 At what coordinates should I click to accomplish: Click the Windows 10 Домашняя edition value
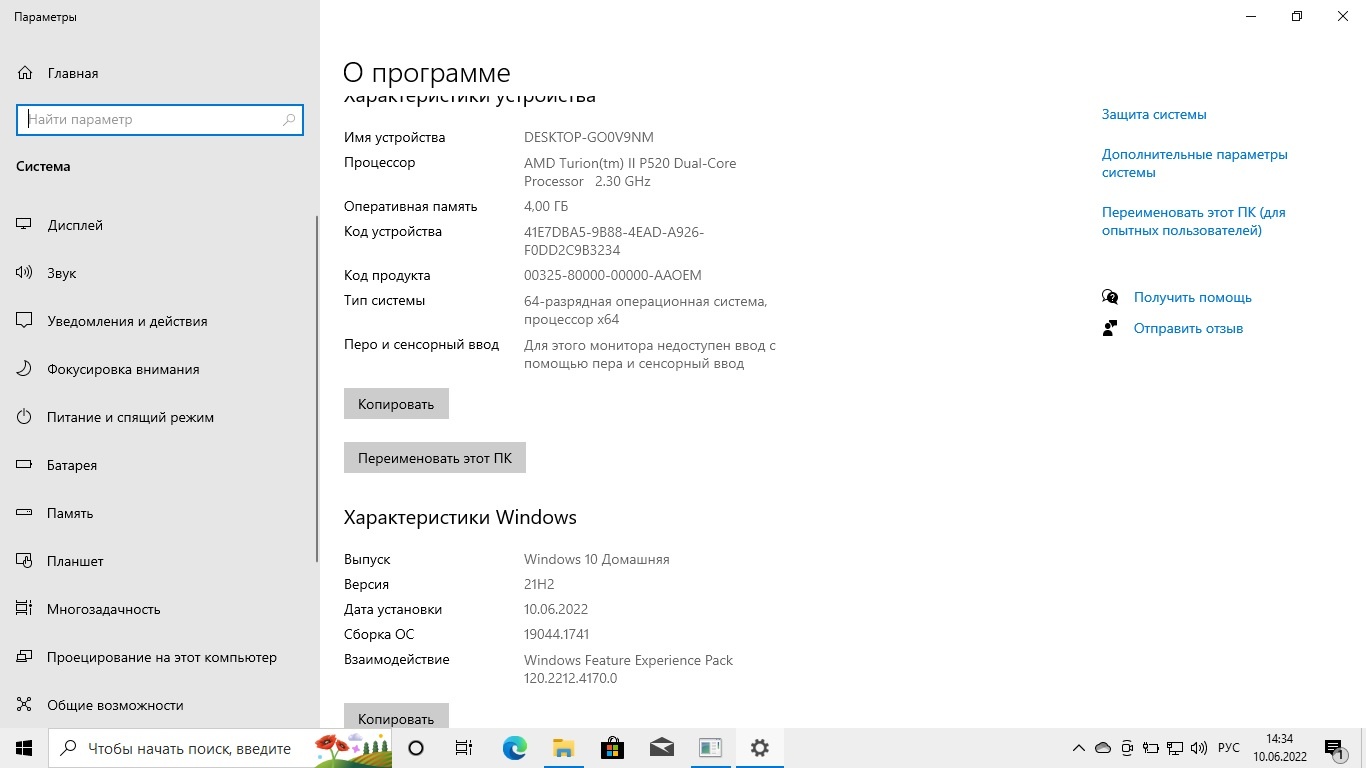(597, 559)
